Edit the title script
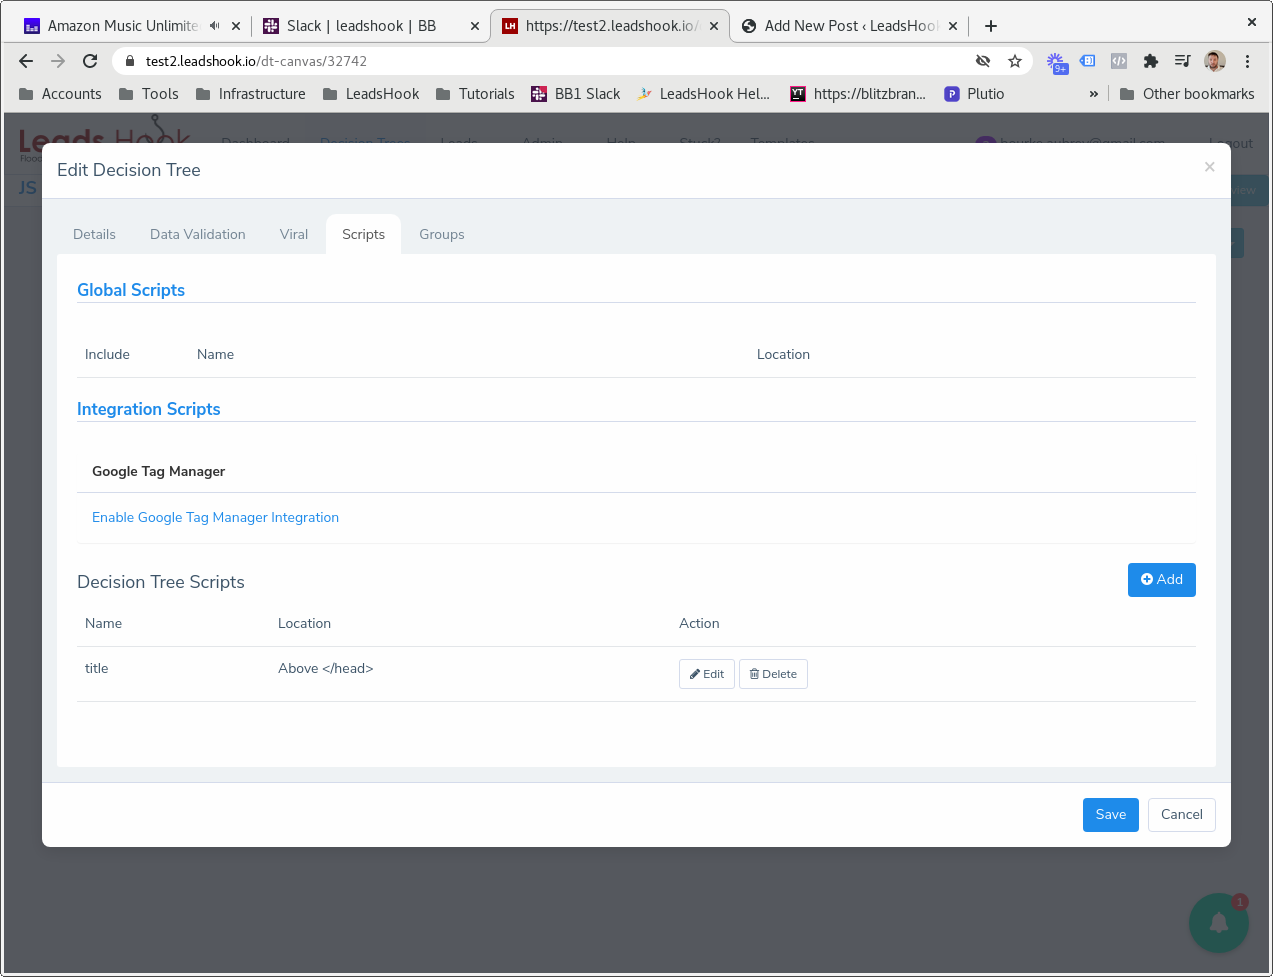 [707, 674]
